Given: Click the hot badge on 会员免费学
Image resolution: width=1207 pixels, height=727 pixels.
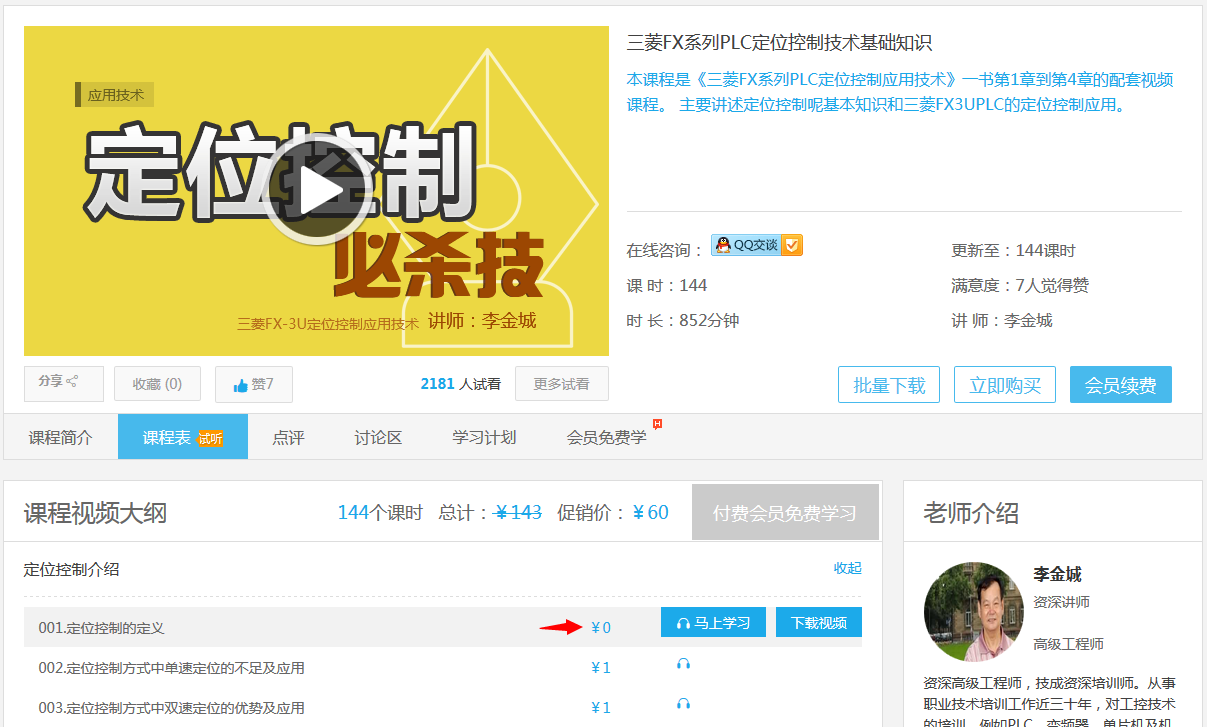Looking at the screenshot, I should click(657, 424).
